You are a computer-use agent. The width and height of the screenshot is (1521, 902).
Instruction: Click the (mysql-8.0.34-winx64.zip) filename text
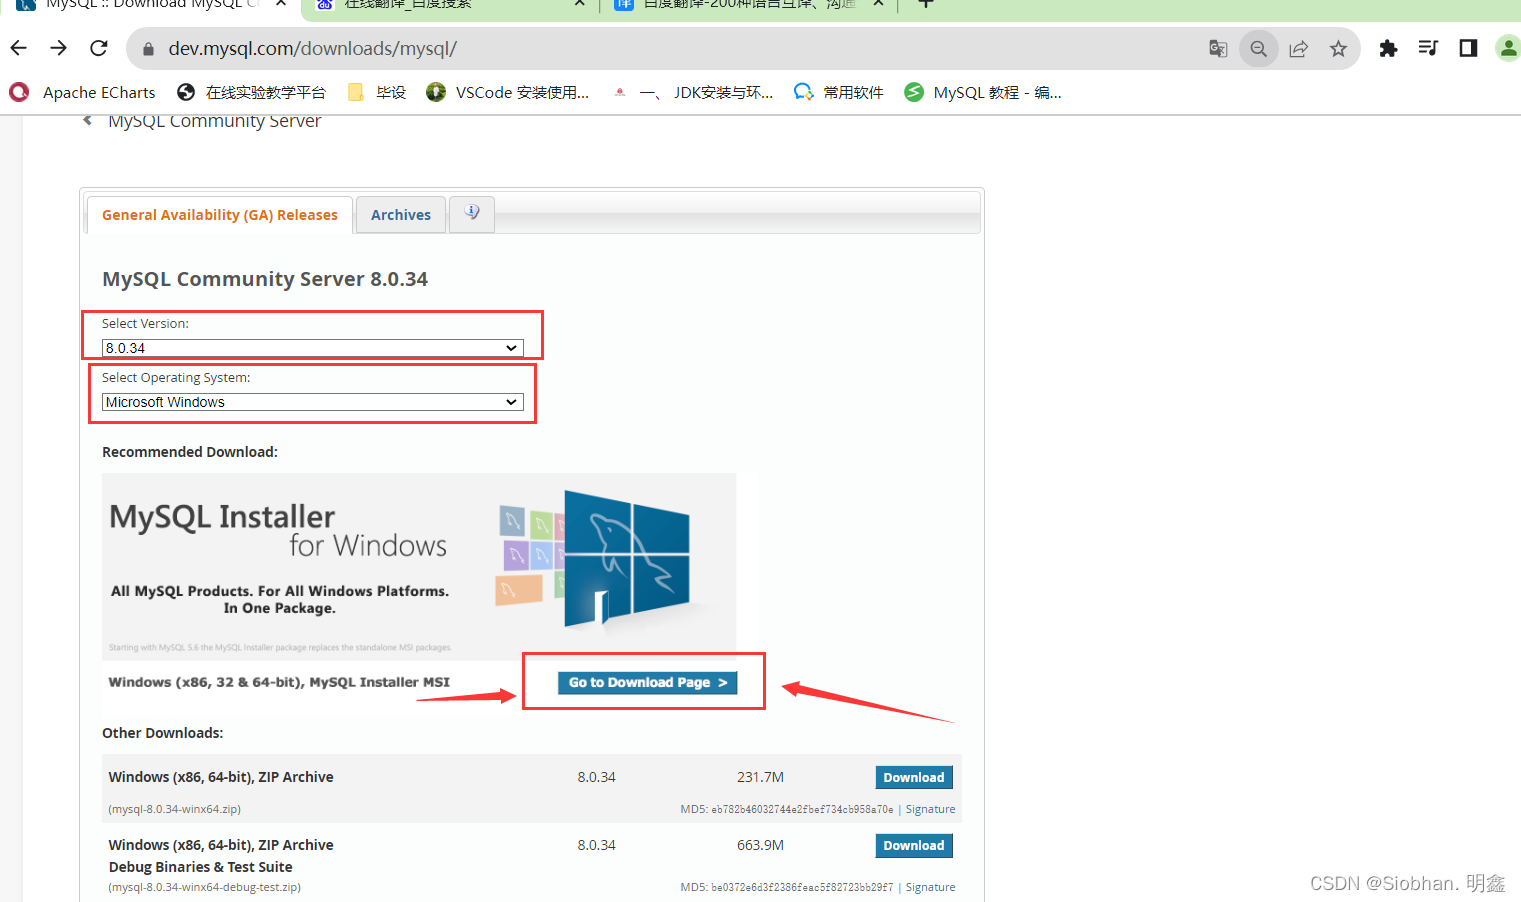pos(174,809)
